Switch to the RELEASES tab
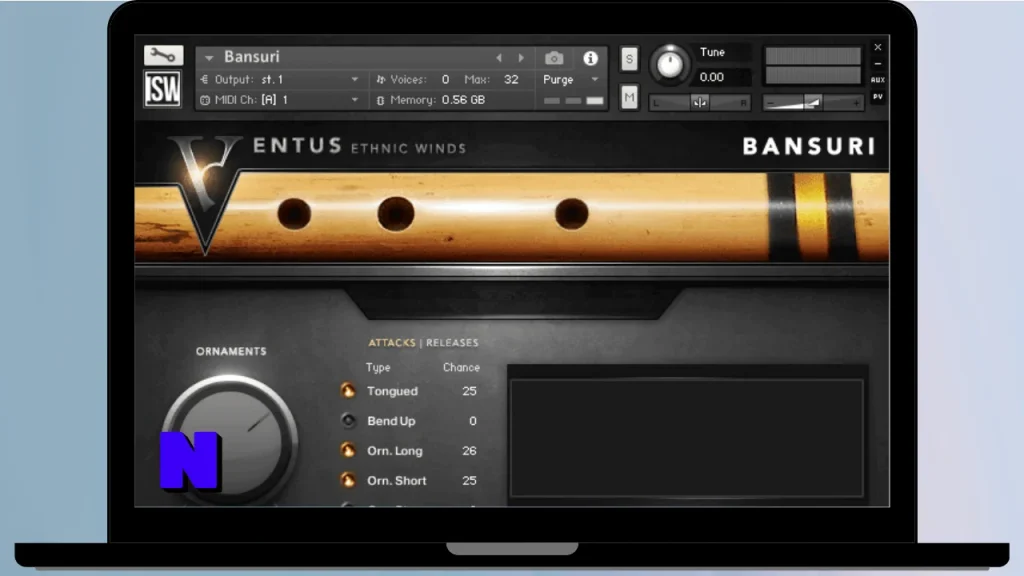 click(452, 343)
